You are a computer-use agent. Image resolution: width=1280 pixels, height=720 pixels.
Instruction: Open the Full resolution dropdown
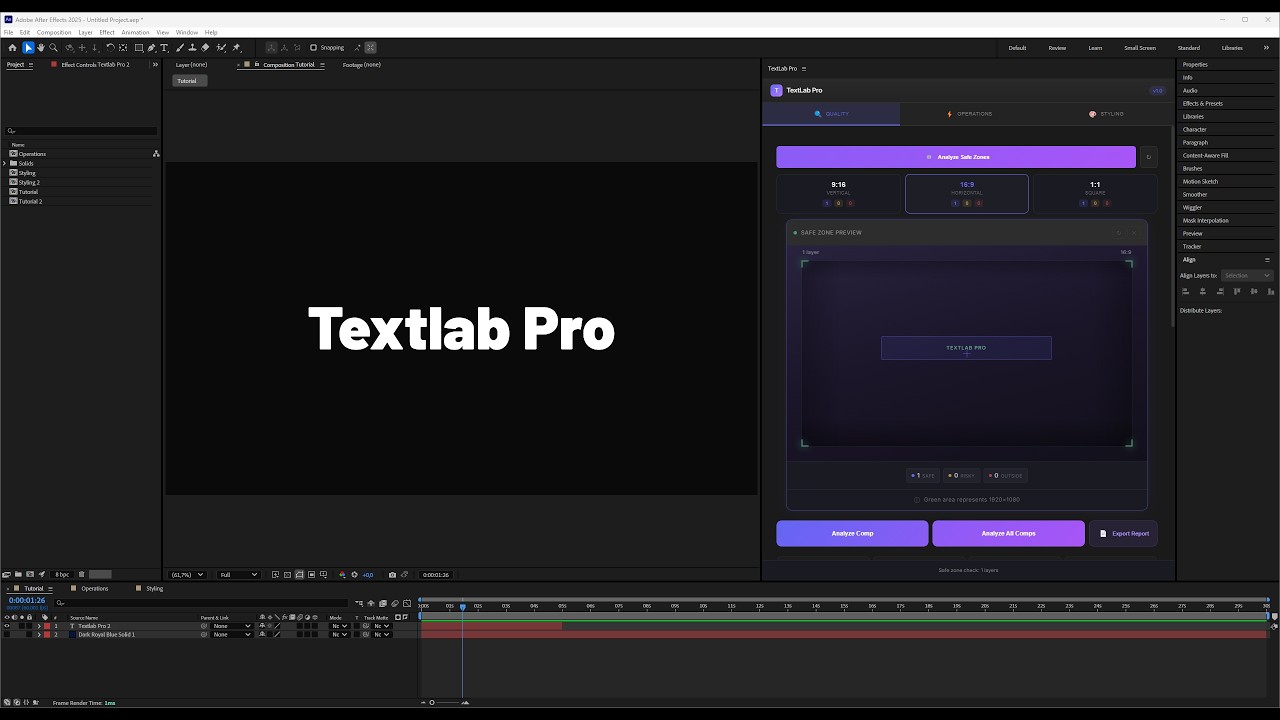coord(239,575)
